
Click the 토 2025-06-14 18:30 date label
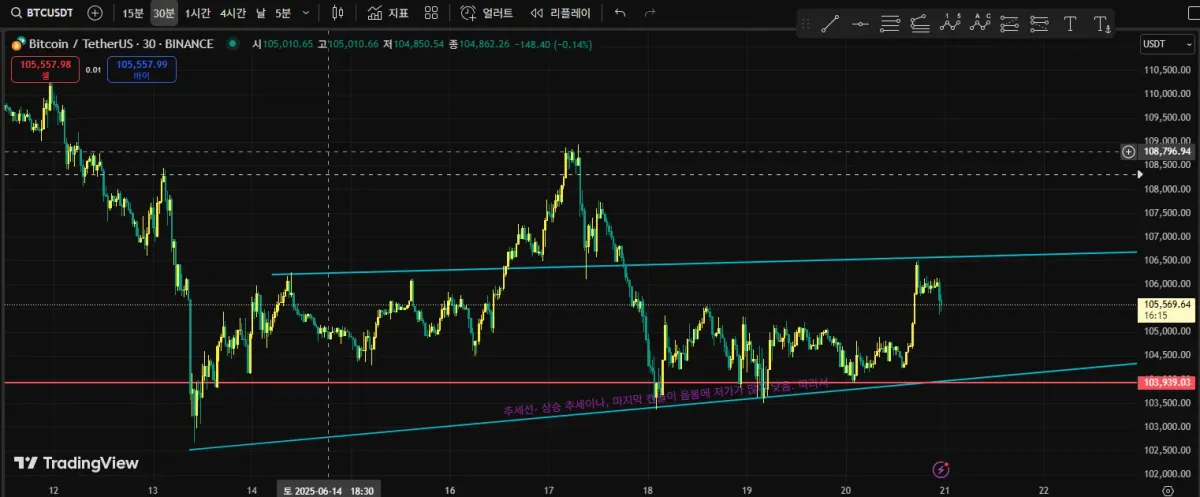[329, 490]
